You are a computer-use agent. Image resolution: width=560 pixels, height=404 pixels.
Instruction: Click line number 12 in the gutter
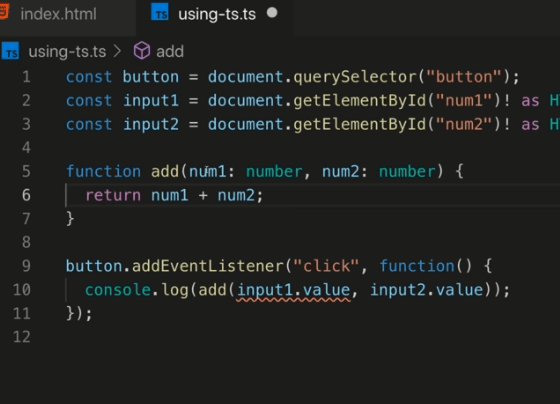[x=22, y=337]
